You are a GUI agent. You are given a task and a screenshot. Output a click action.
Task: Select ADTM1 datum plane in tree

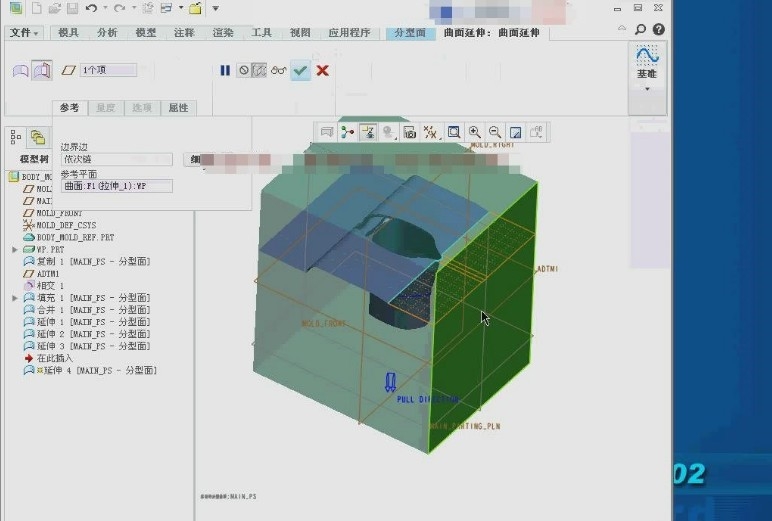(41, 274)
